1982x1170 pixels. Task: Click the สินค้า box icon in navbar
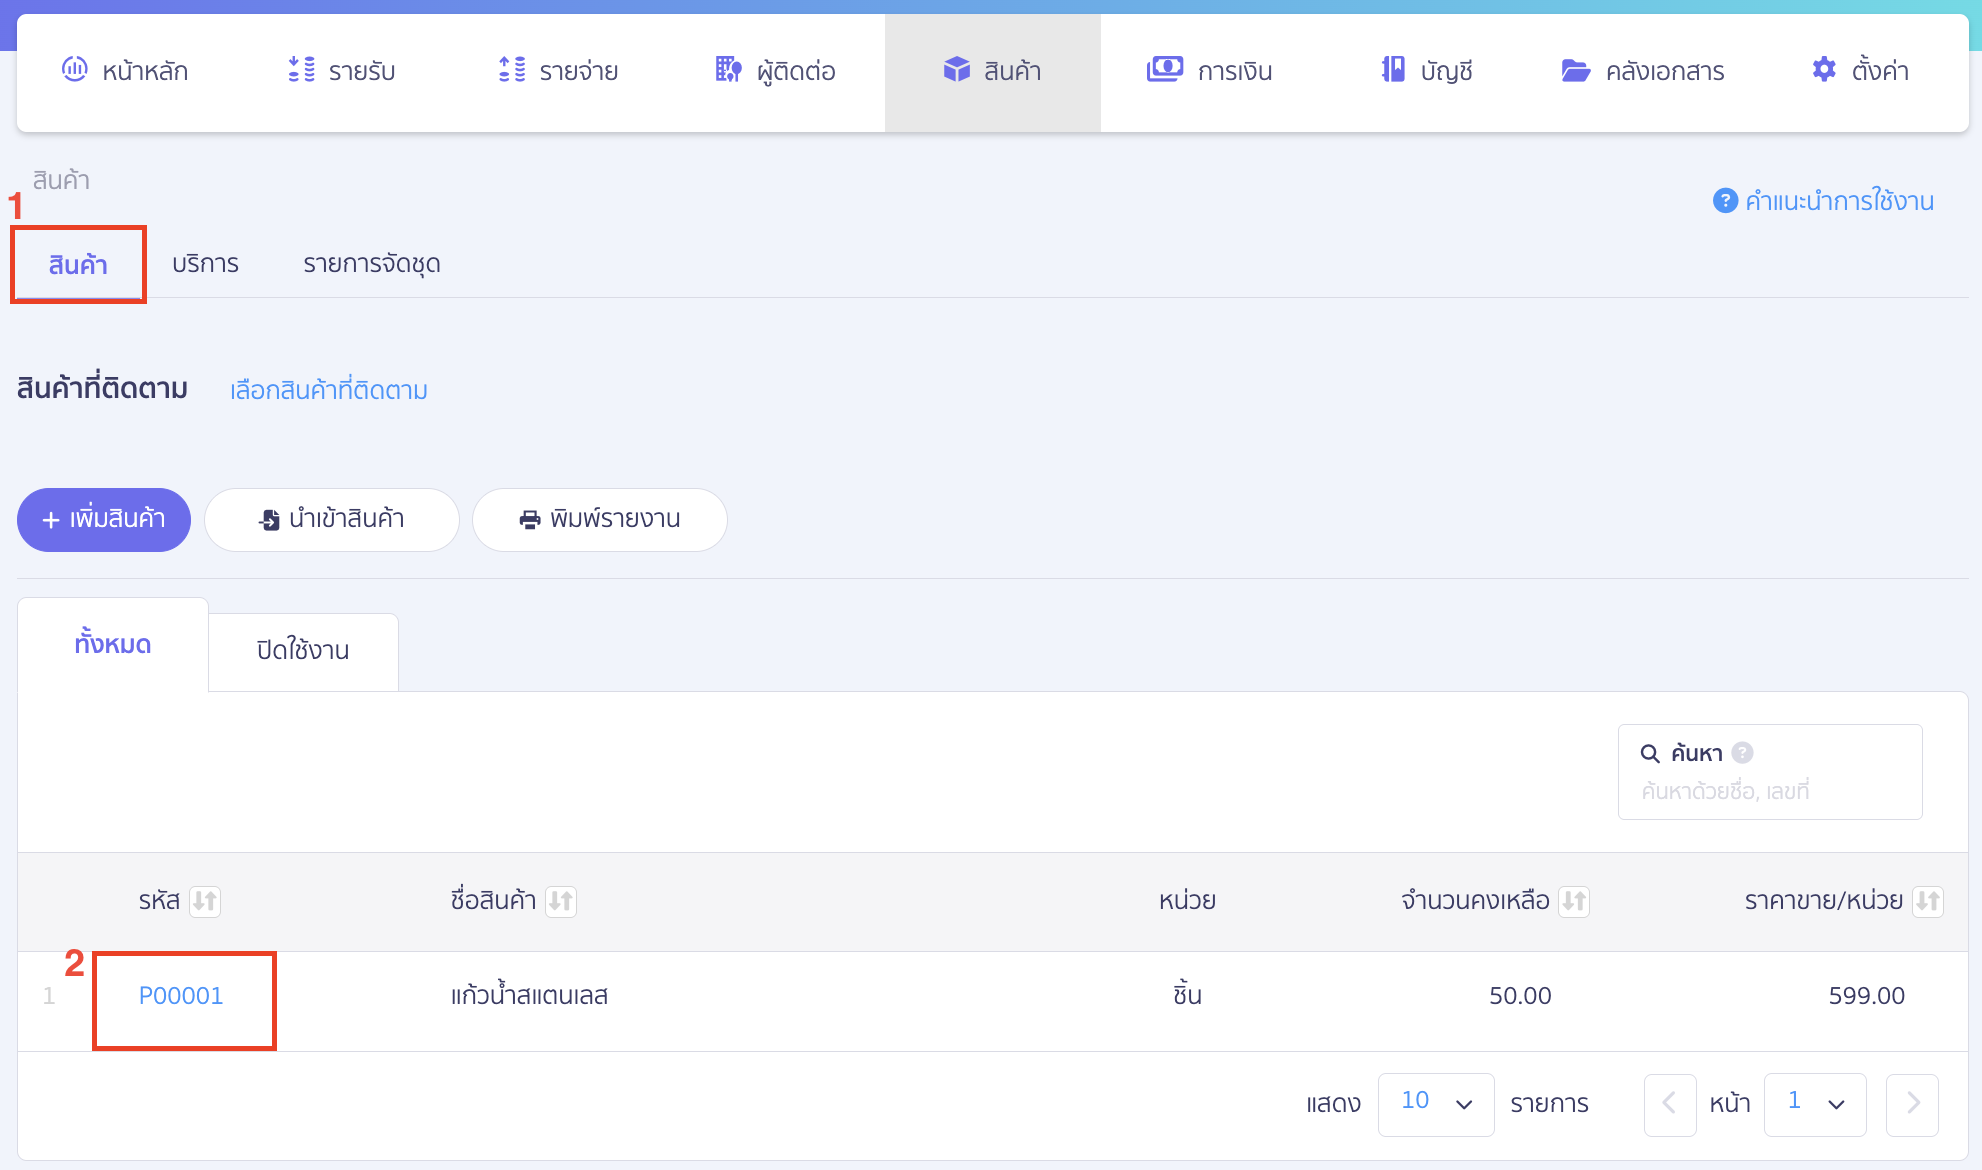[957, 69]
